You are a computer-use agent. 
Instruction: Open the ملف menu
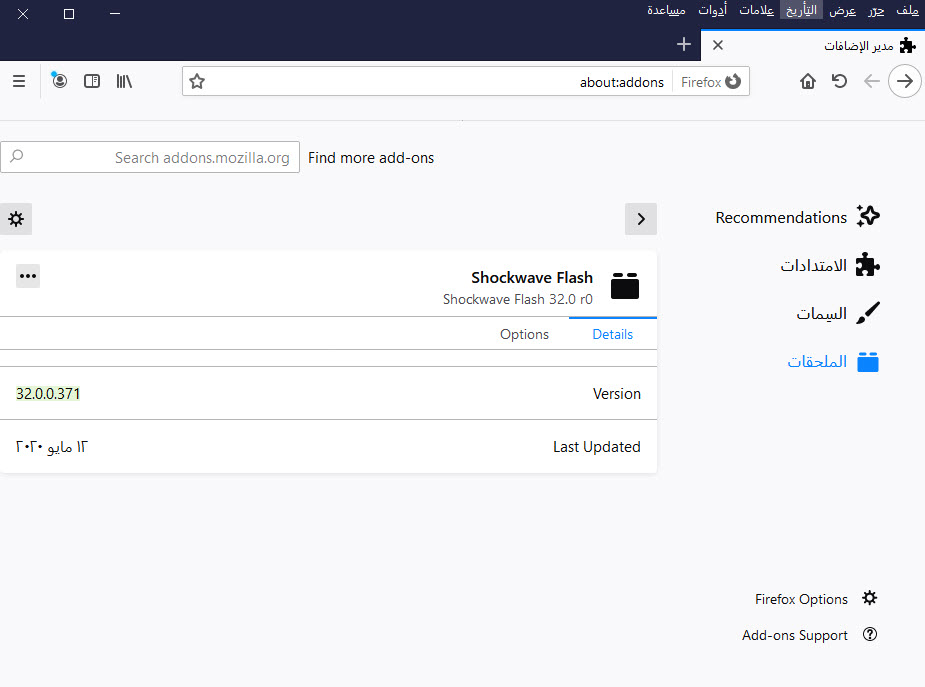907,10
